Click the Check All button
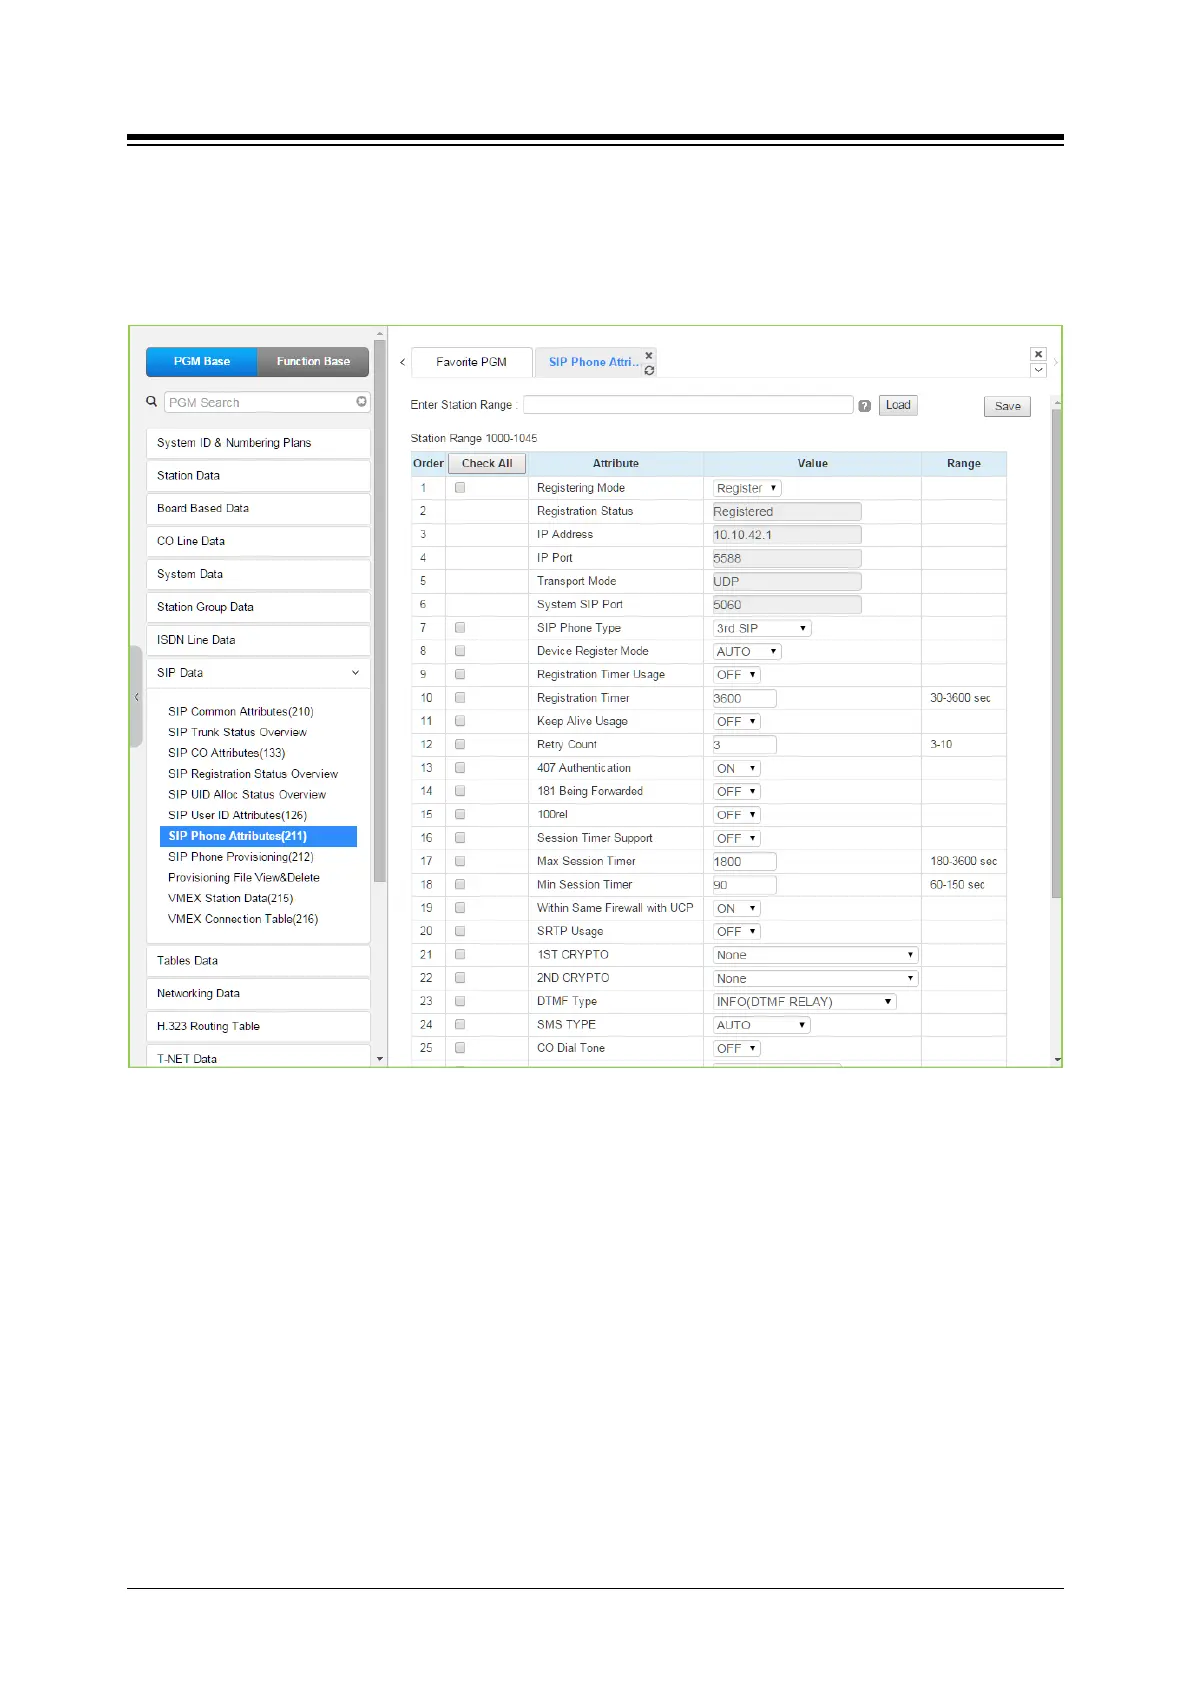 (487, 463)
